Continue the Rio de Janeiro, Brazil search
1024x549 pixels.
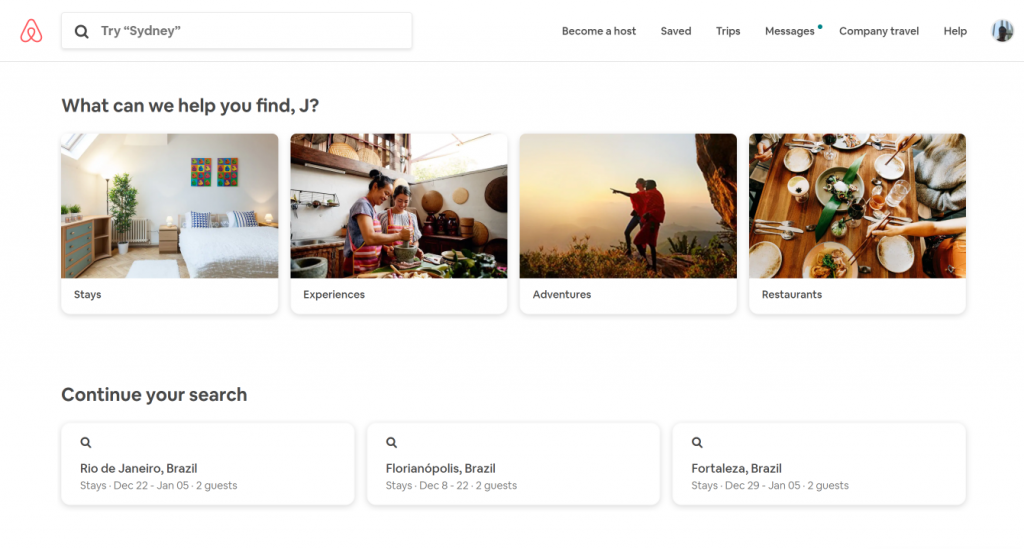click(x=207, y=468)
